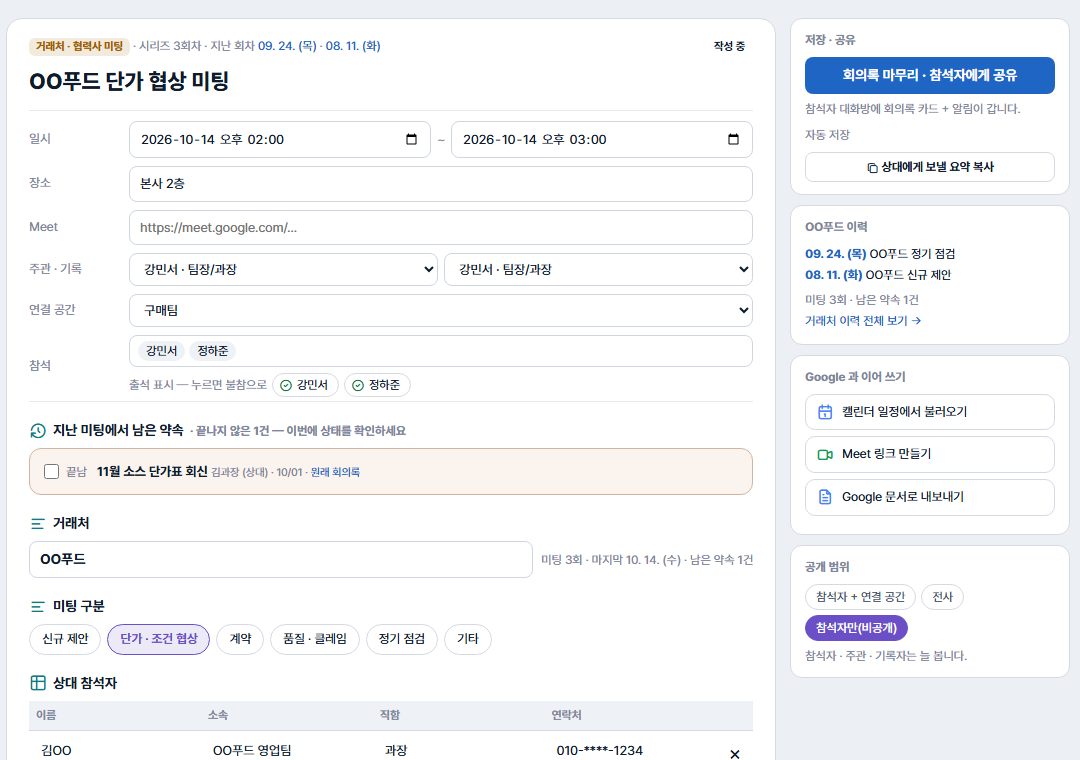Click list icon beside 거래처 heading
Screen dimensions: 1080x760
coord(38,524)
